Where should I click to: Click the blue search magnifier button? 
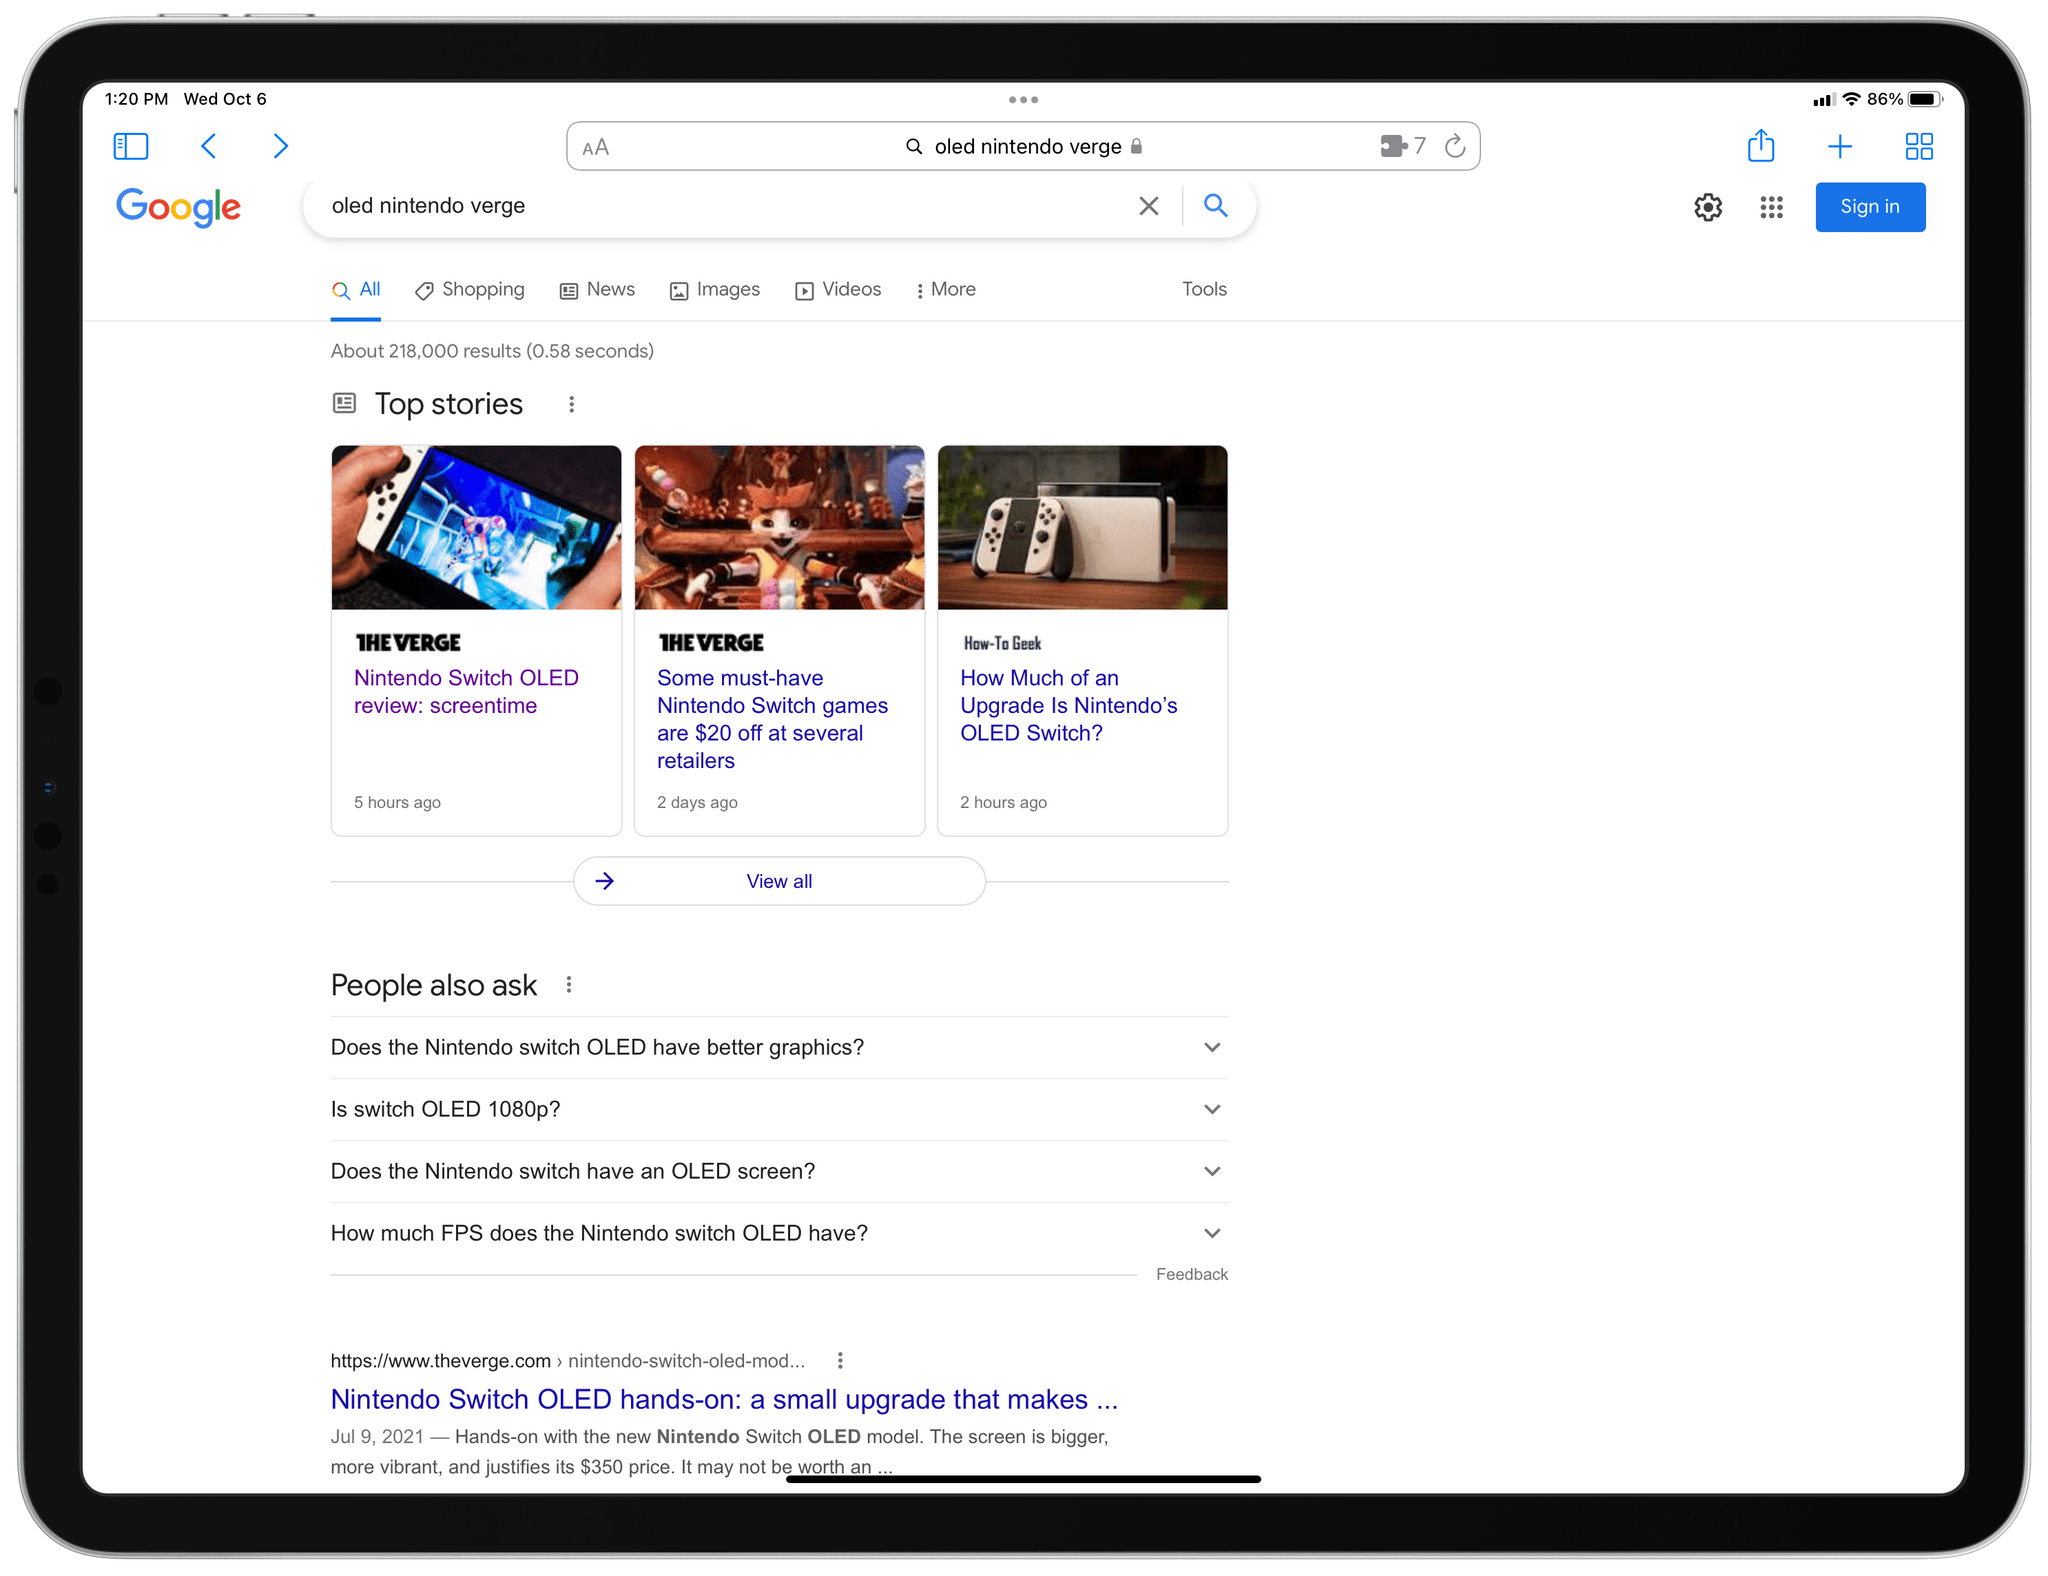point(1216,206)
